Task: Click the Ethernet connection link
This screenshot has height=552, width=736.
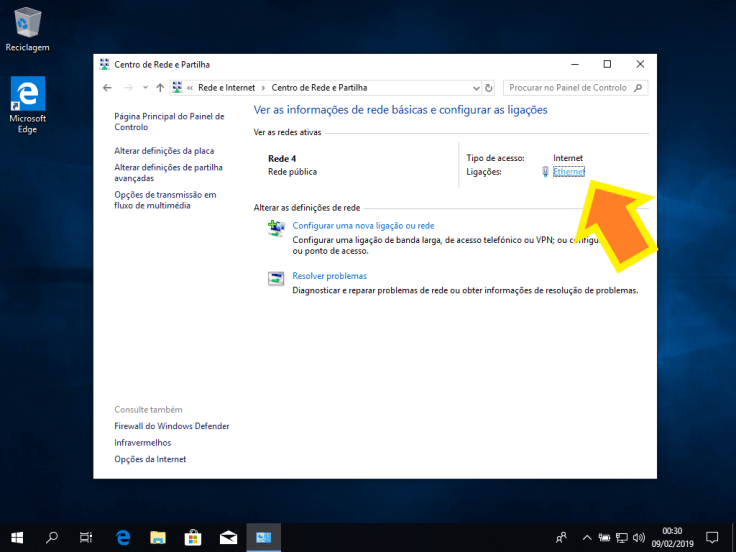Action: point(568,172)
